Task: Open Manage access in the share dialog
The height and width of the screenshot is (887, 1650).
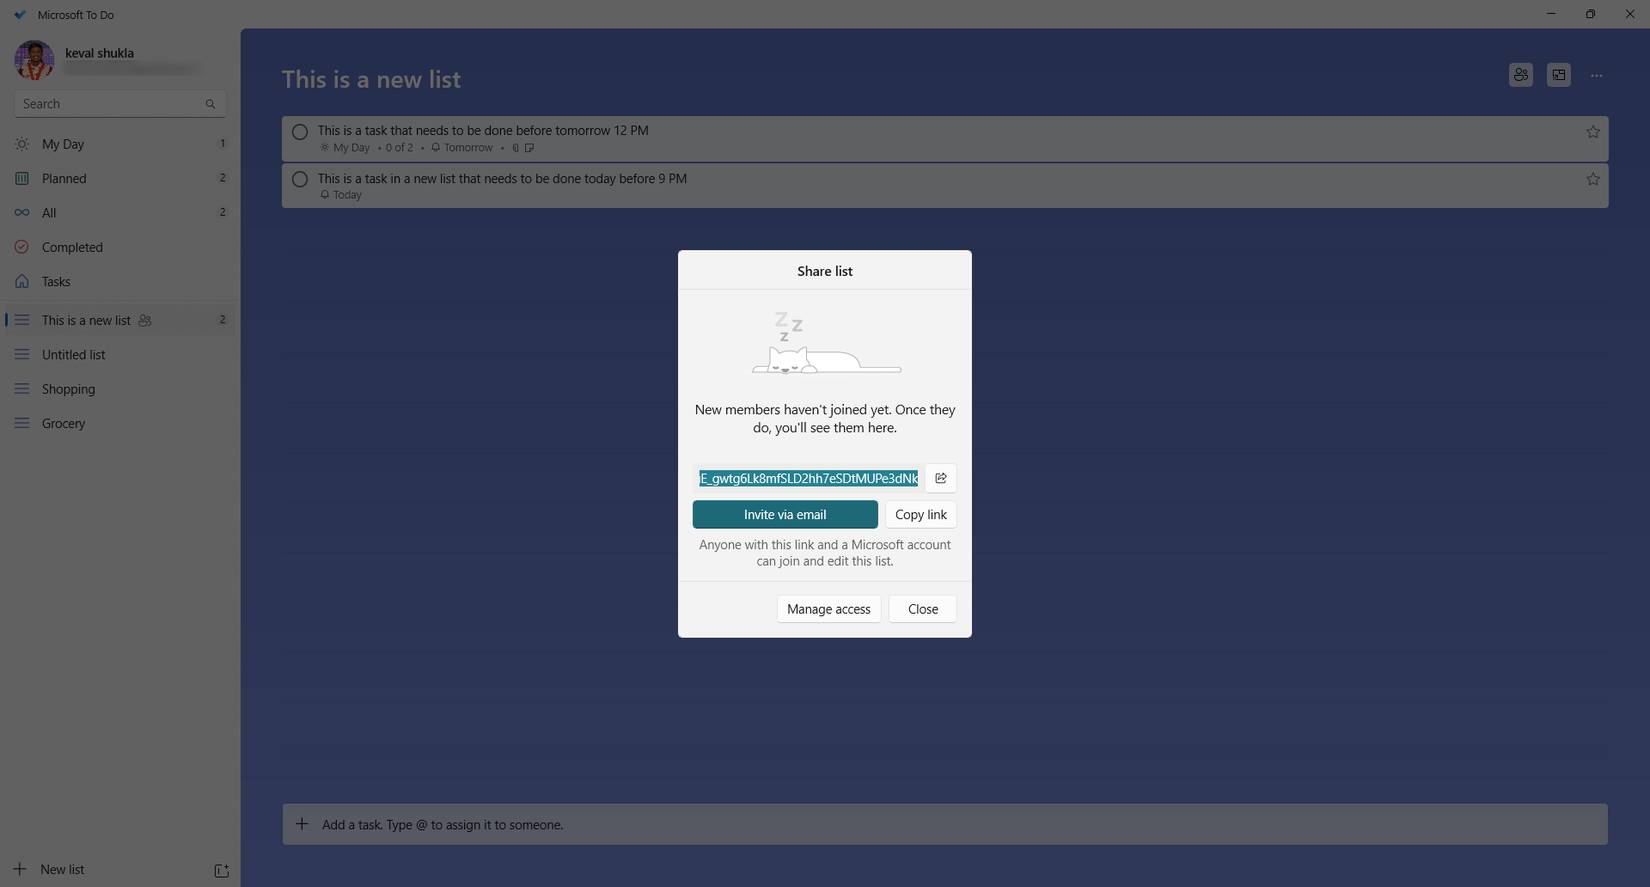Action: 828,609
